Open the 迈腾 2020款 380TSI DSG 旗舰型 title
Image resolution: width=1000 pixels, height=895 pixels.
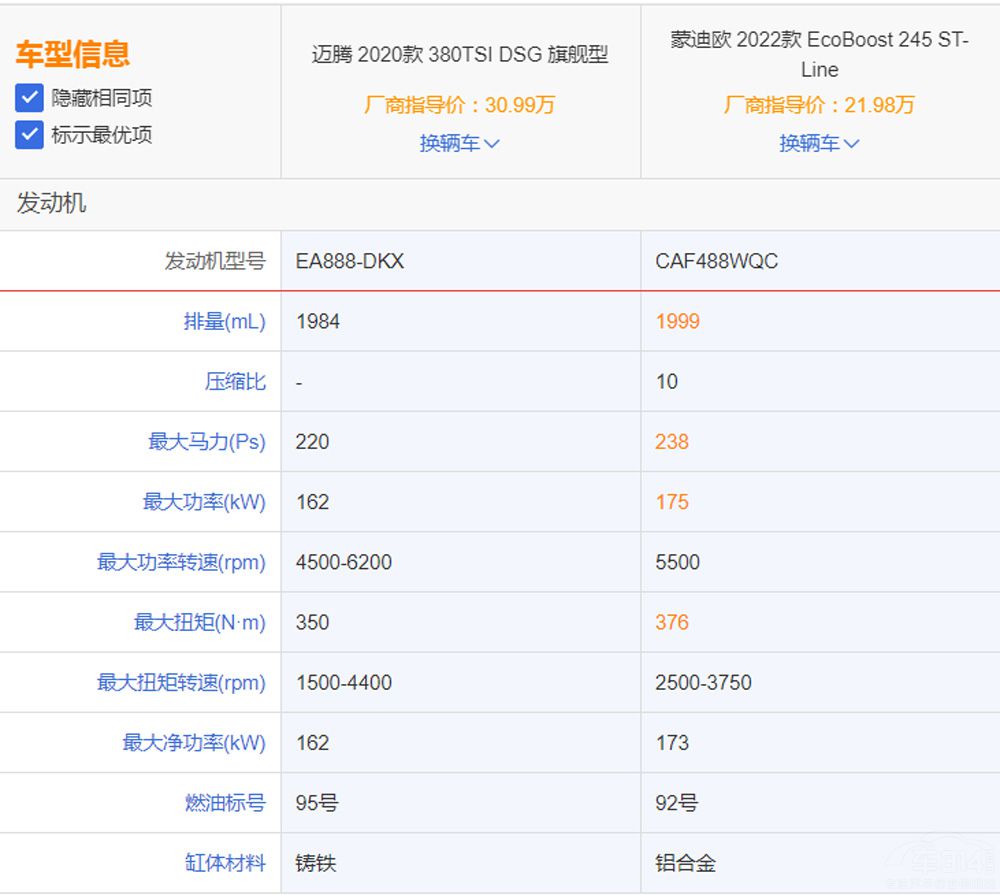[460, 55]
